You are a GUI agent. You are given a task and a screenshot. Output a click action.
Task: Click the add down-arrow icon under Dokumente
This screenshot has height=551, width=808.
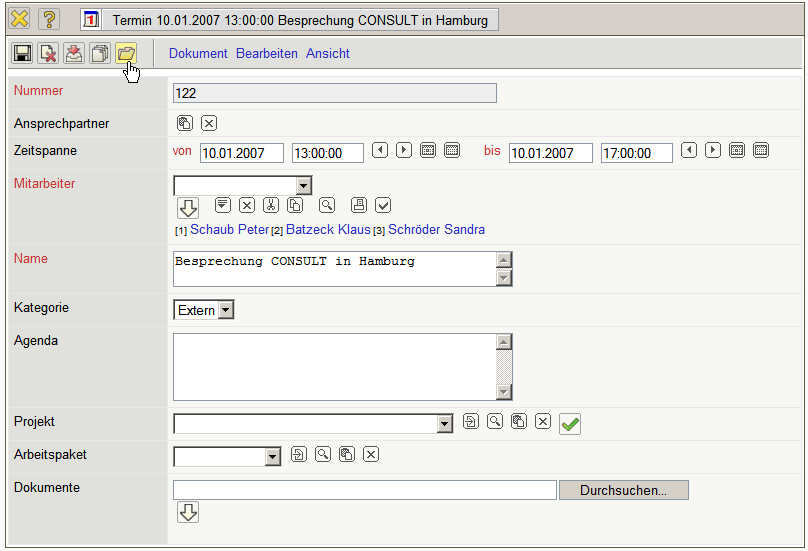click(188, 512)
